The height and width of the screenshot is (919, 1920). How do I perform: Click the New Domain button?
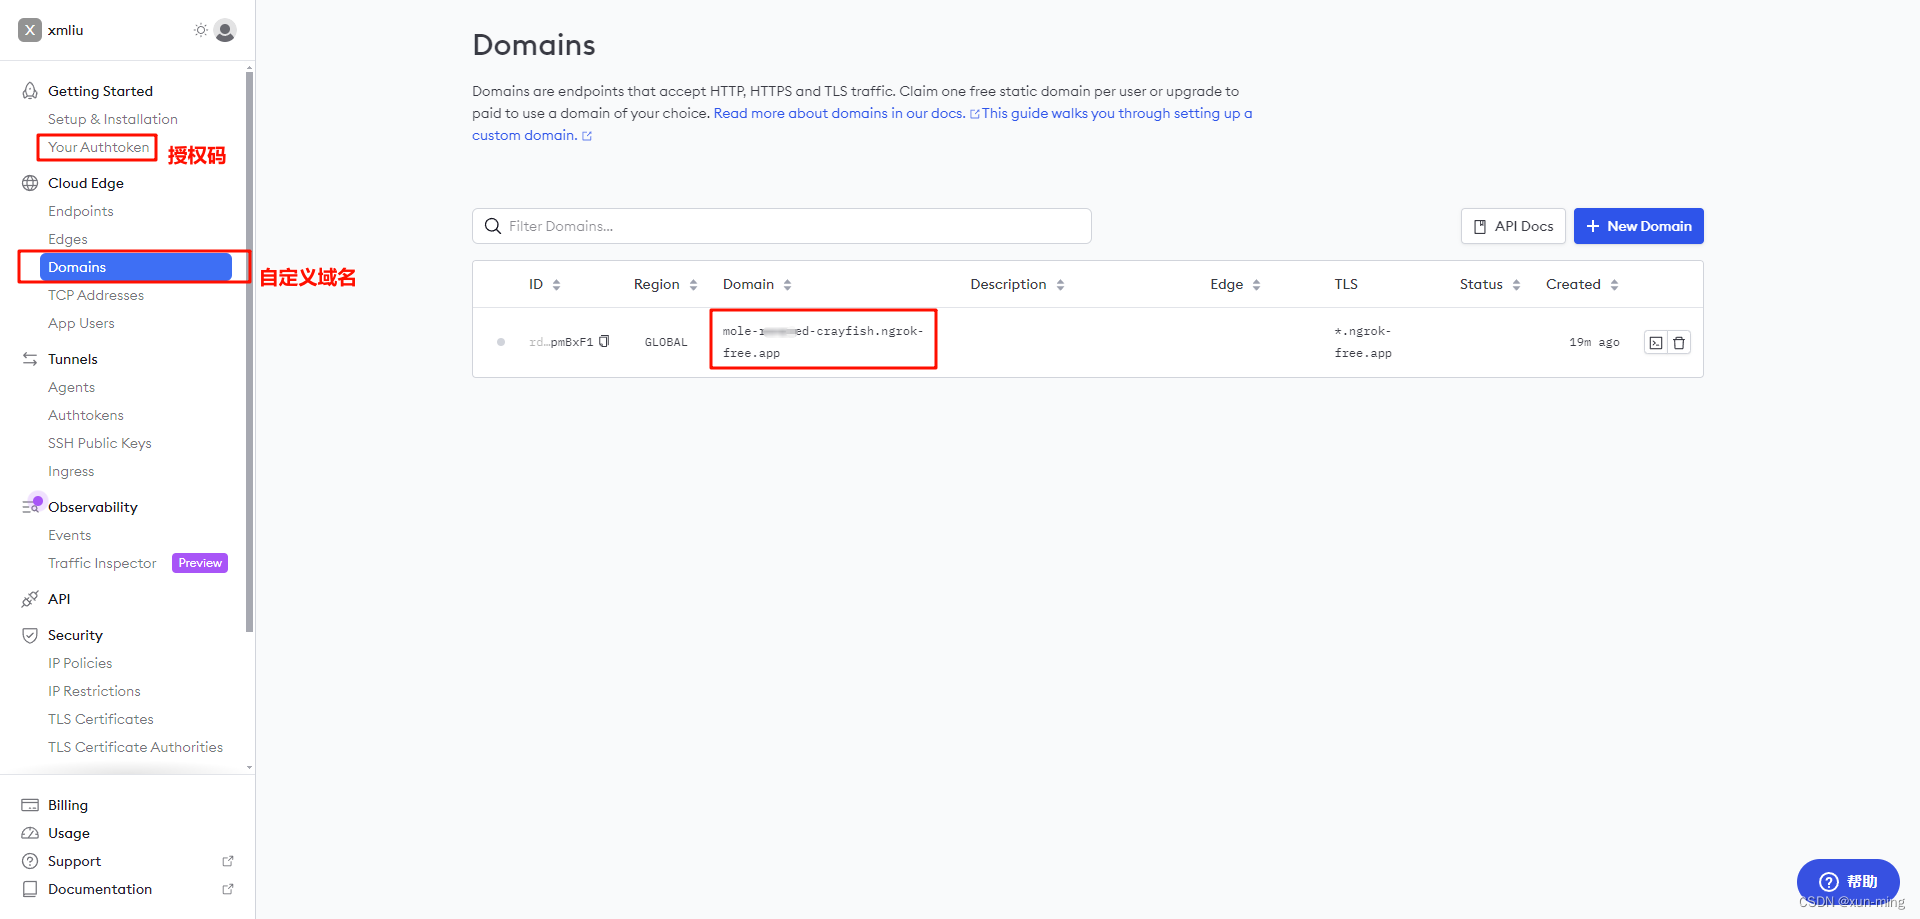[1638, 226]
